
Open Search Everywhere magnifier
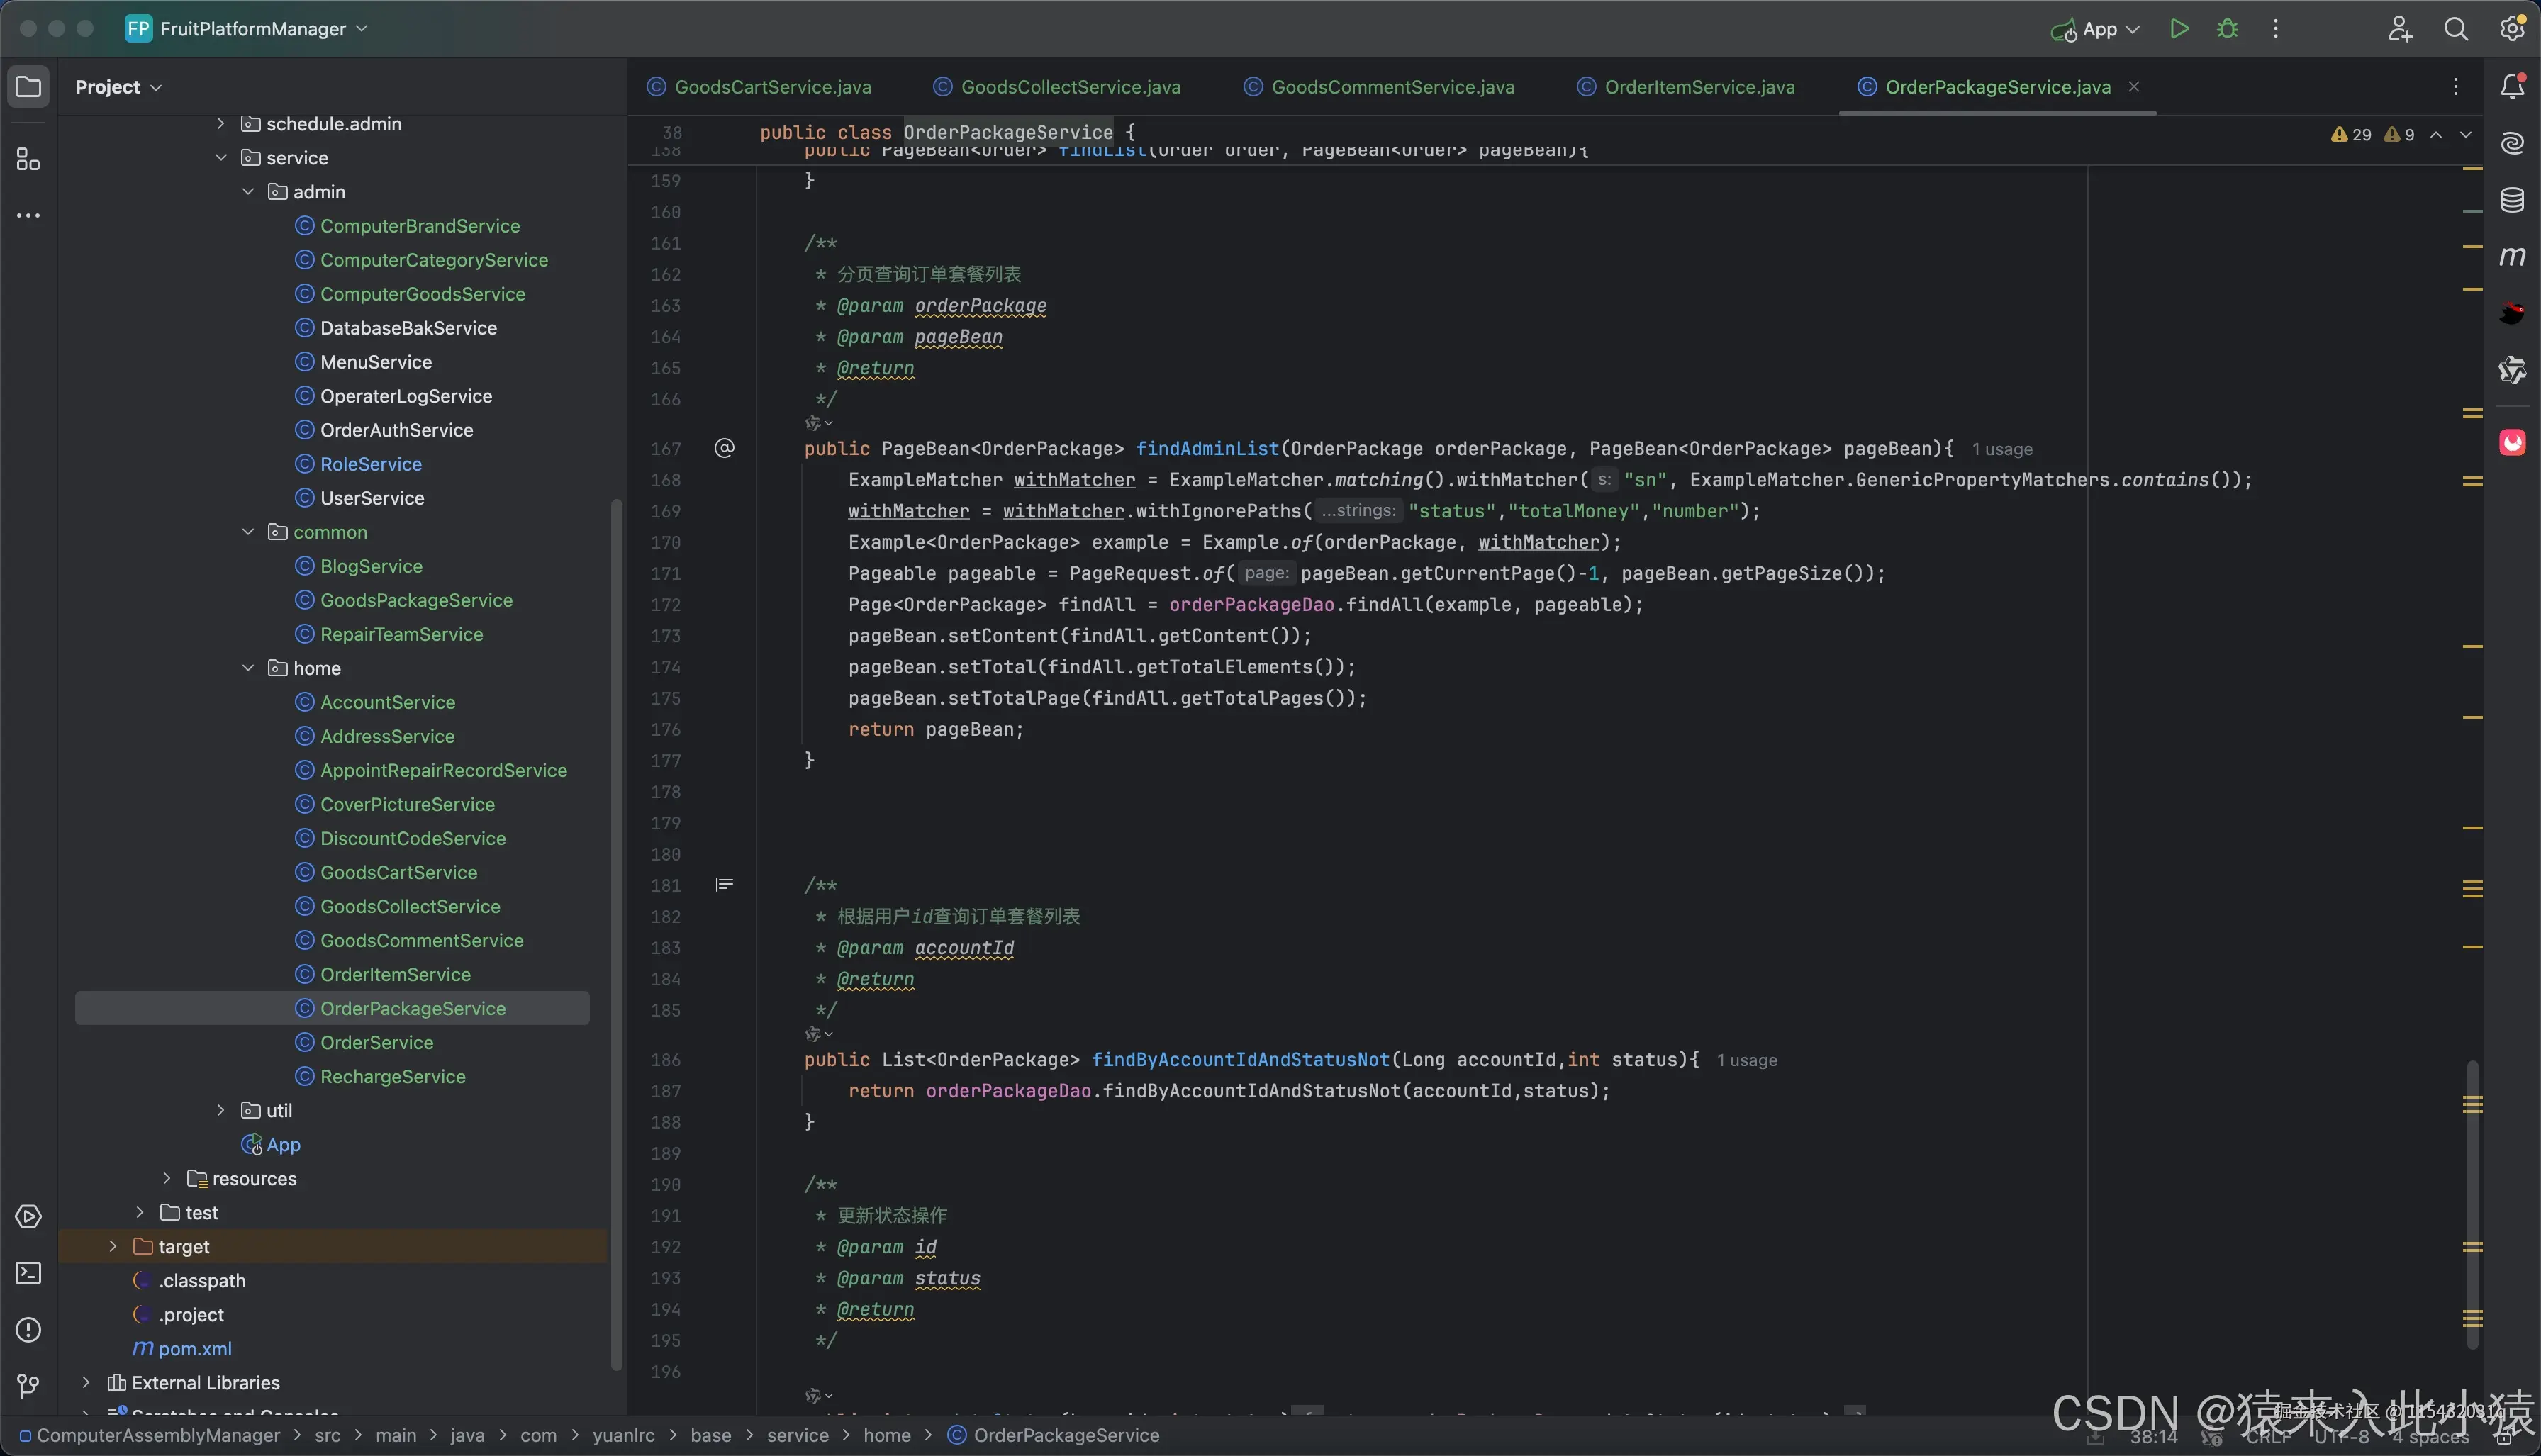[2455, 29]
